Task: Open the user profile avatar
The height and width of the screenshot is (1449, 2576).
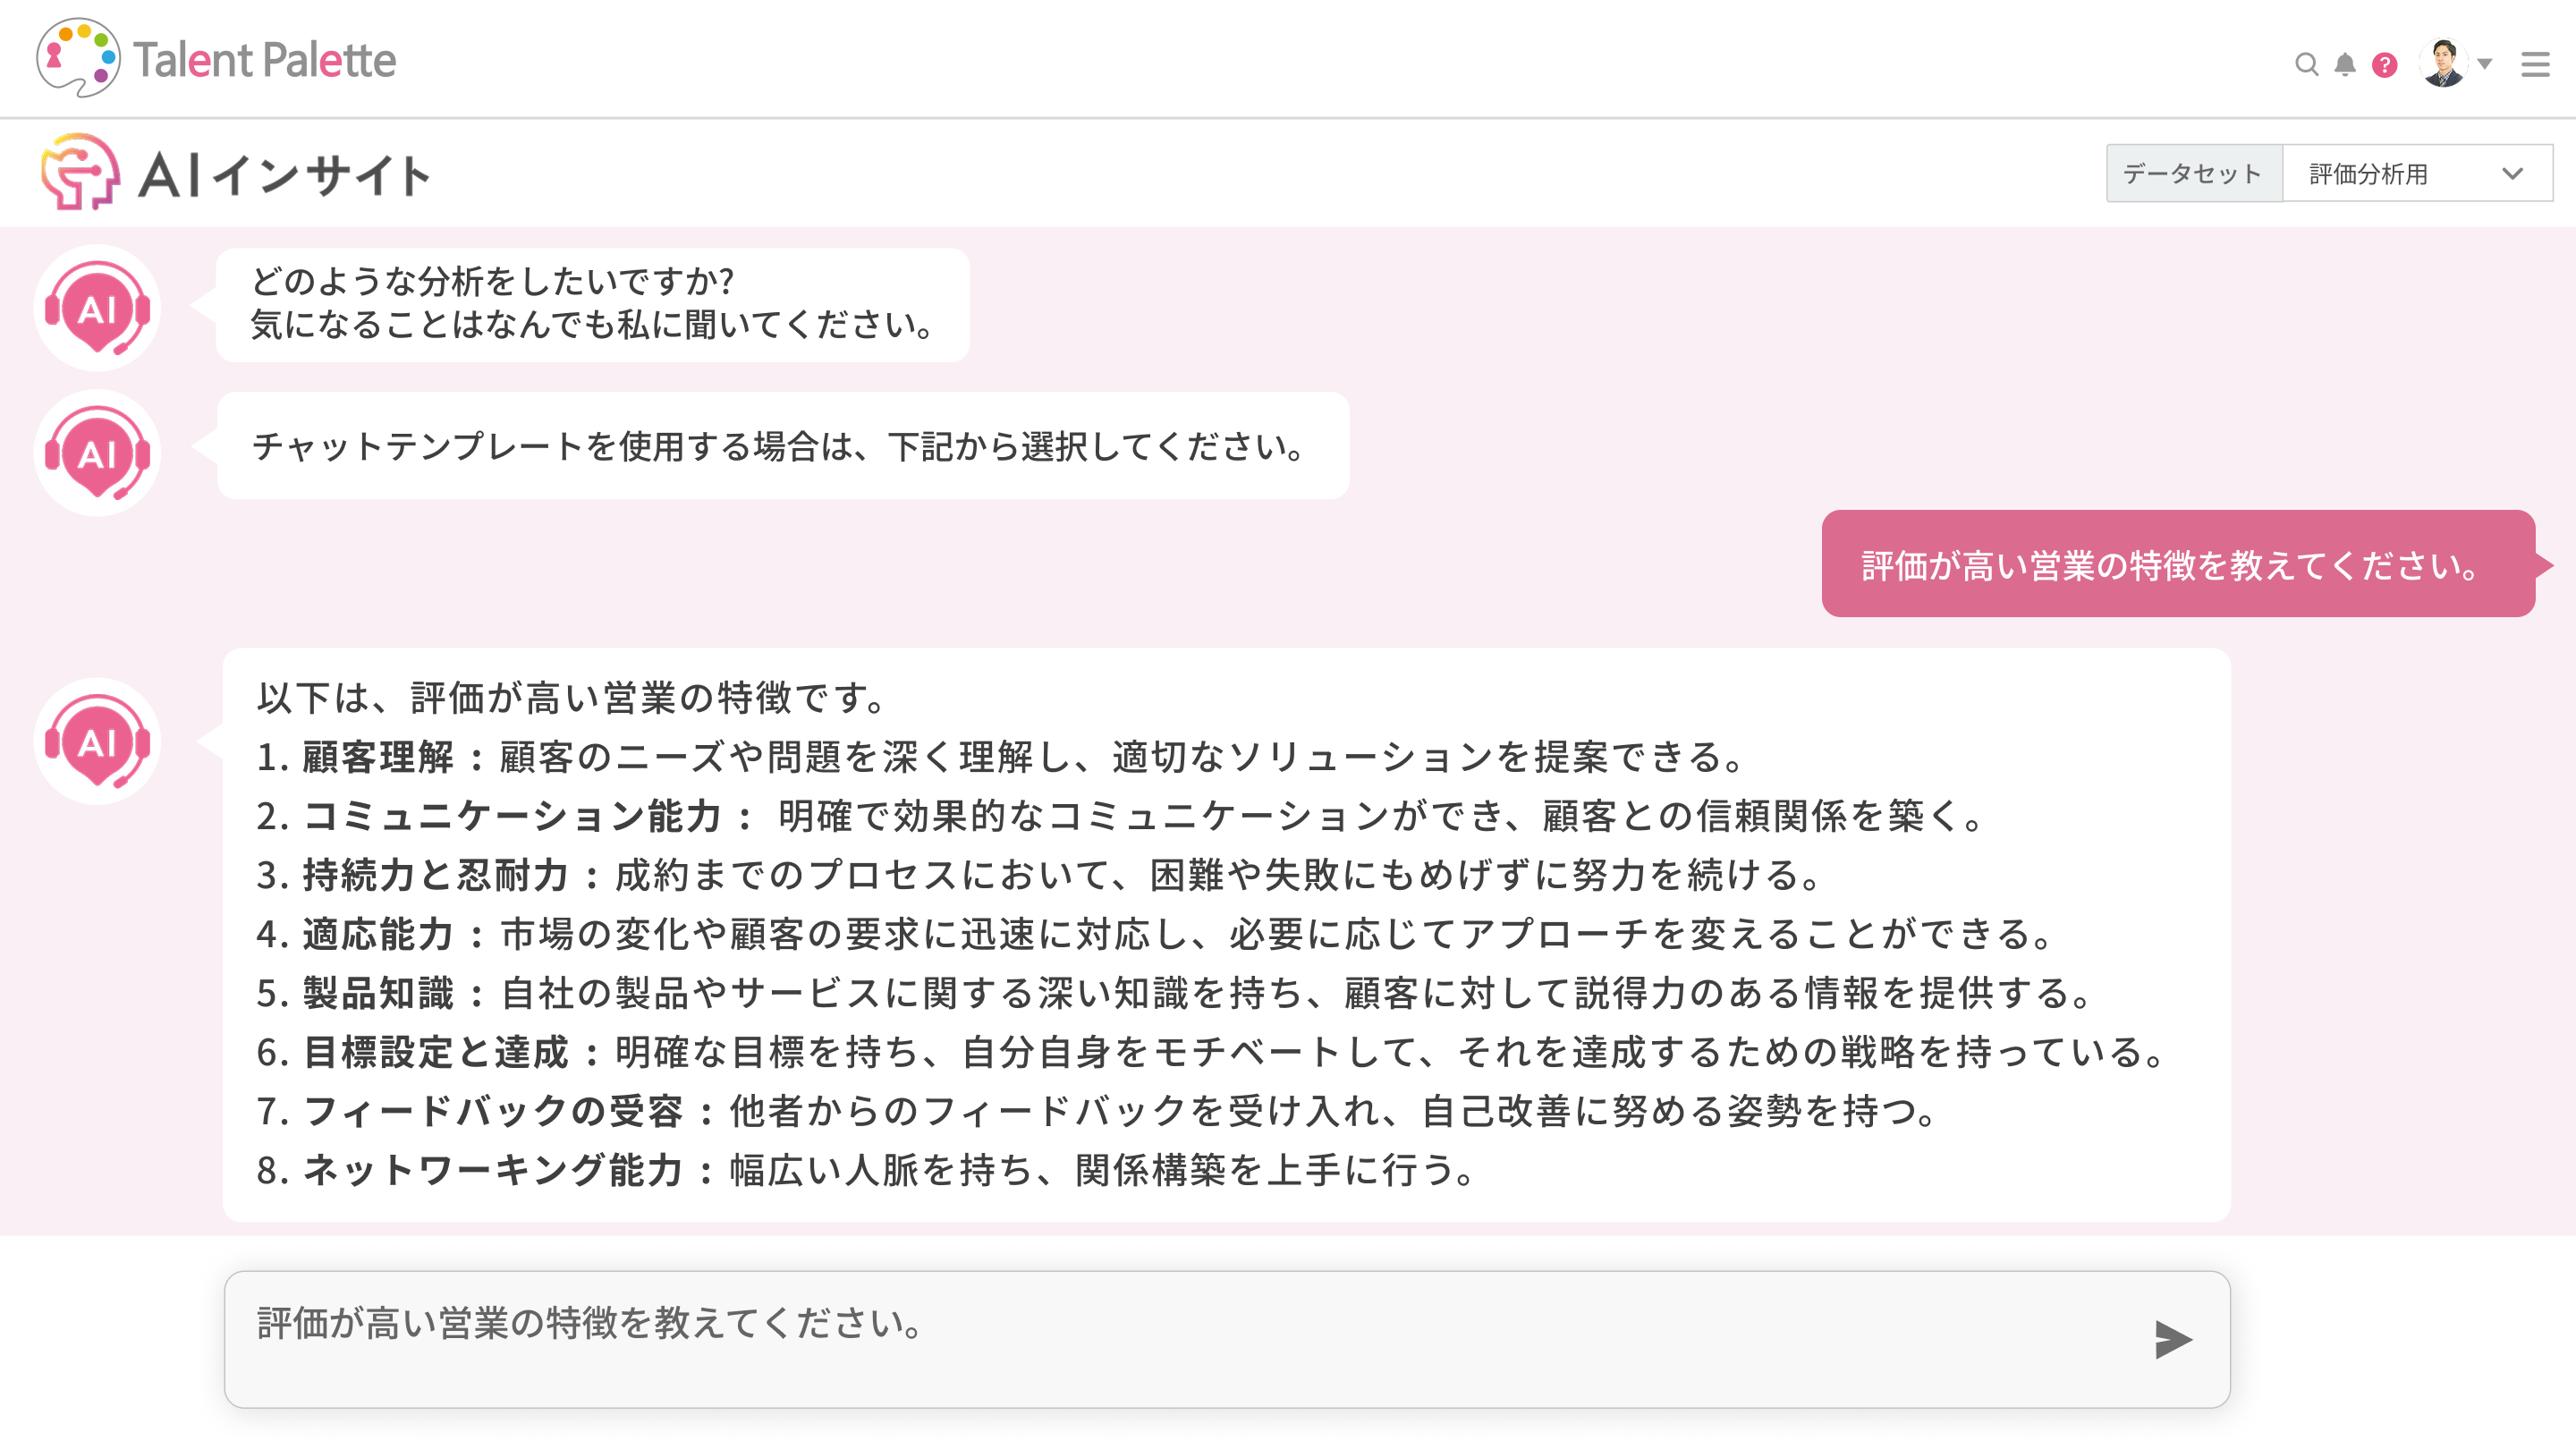Action: coord(2443,63)
